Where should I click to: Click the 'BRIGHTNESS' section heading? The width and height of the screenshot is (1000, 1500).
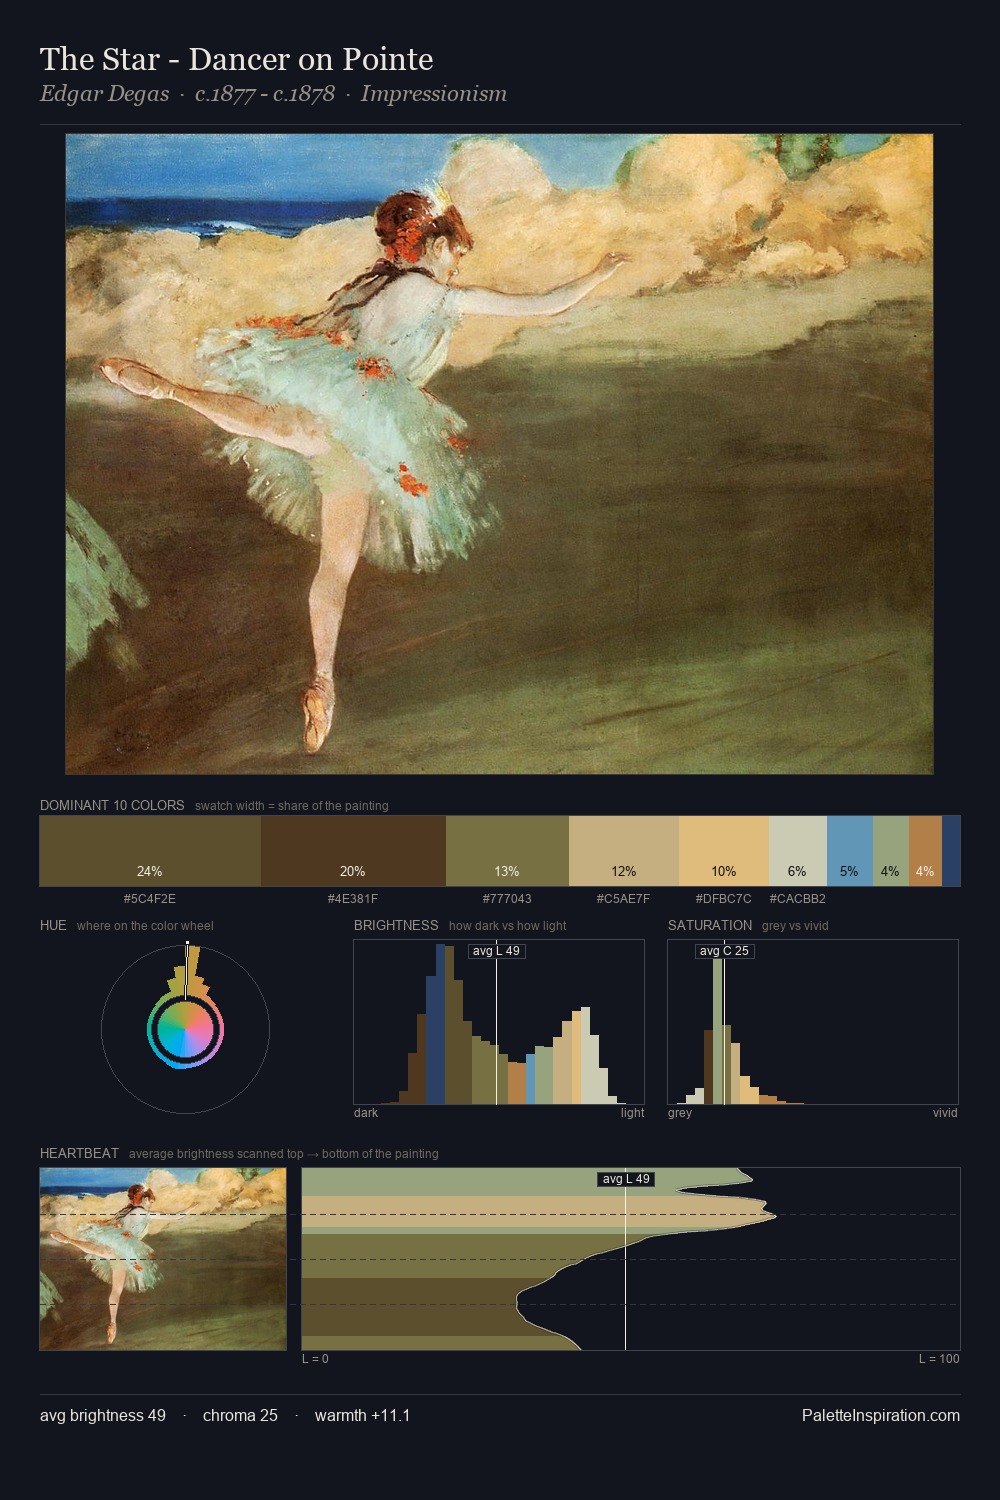[396, 925]
